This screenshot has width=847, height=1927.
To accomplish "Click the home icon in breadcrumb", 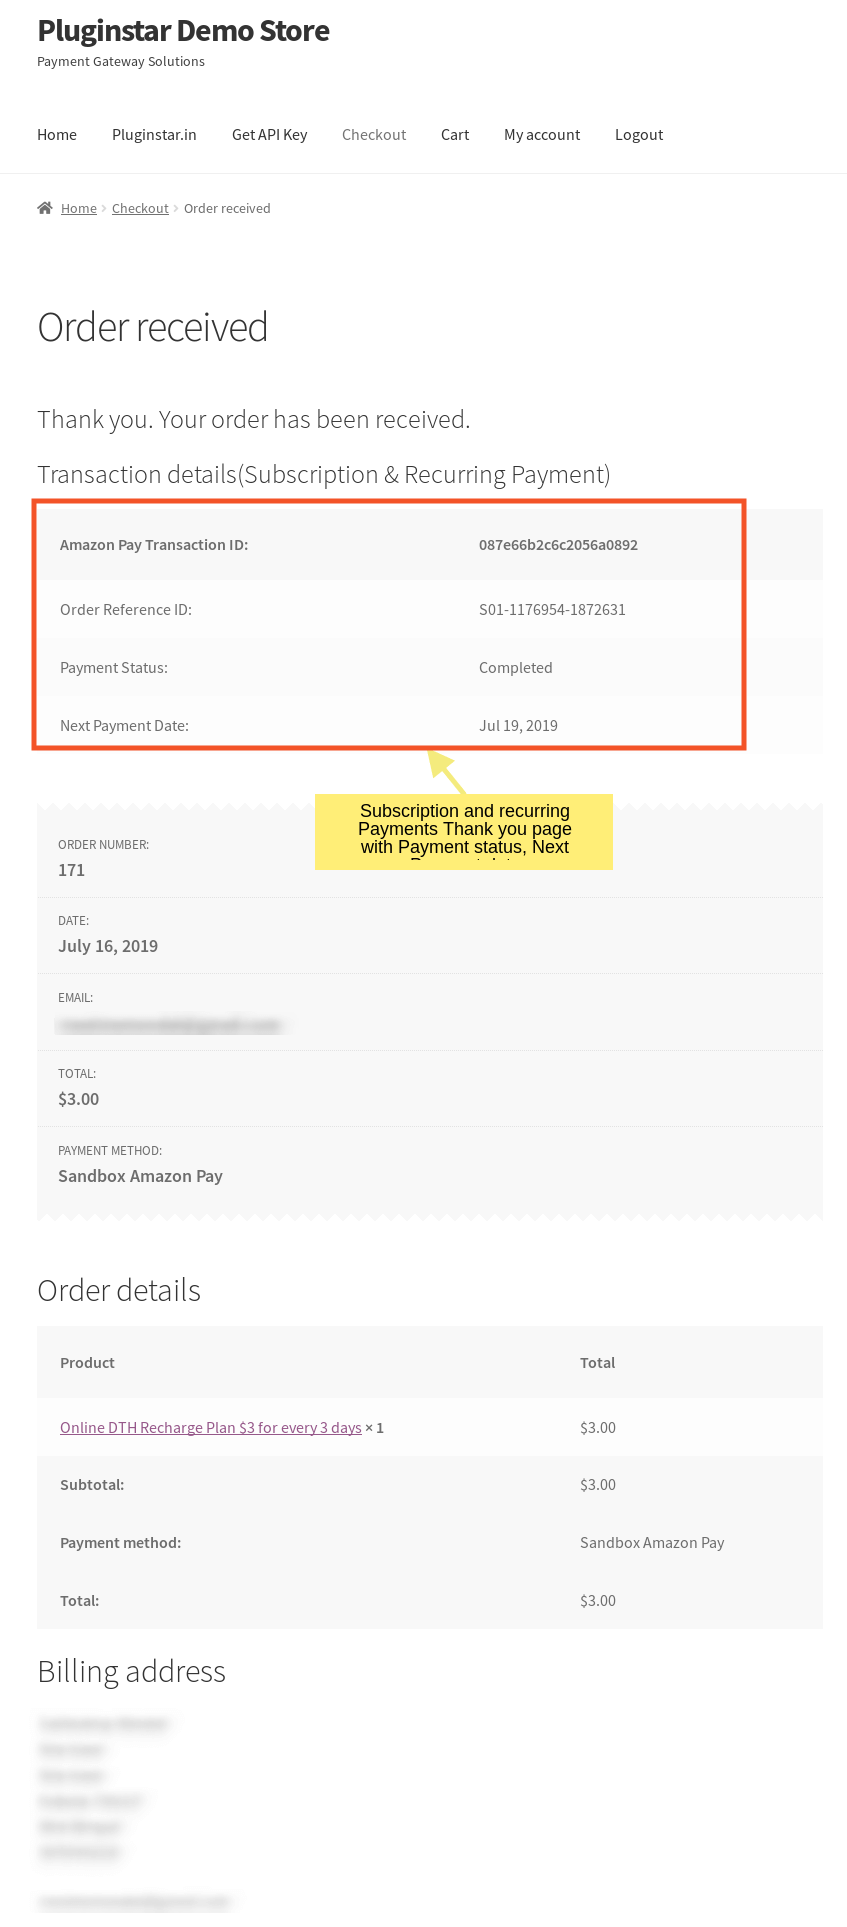I will 45,208.
